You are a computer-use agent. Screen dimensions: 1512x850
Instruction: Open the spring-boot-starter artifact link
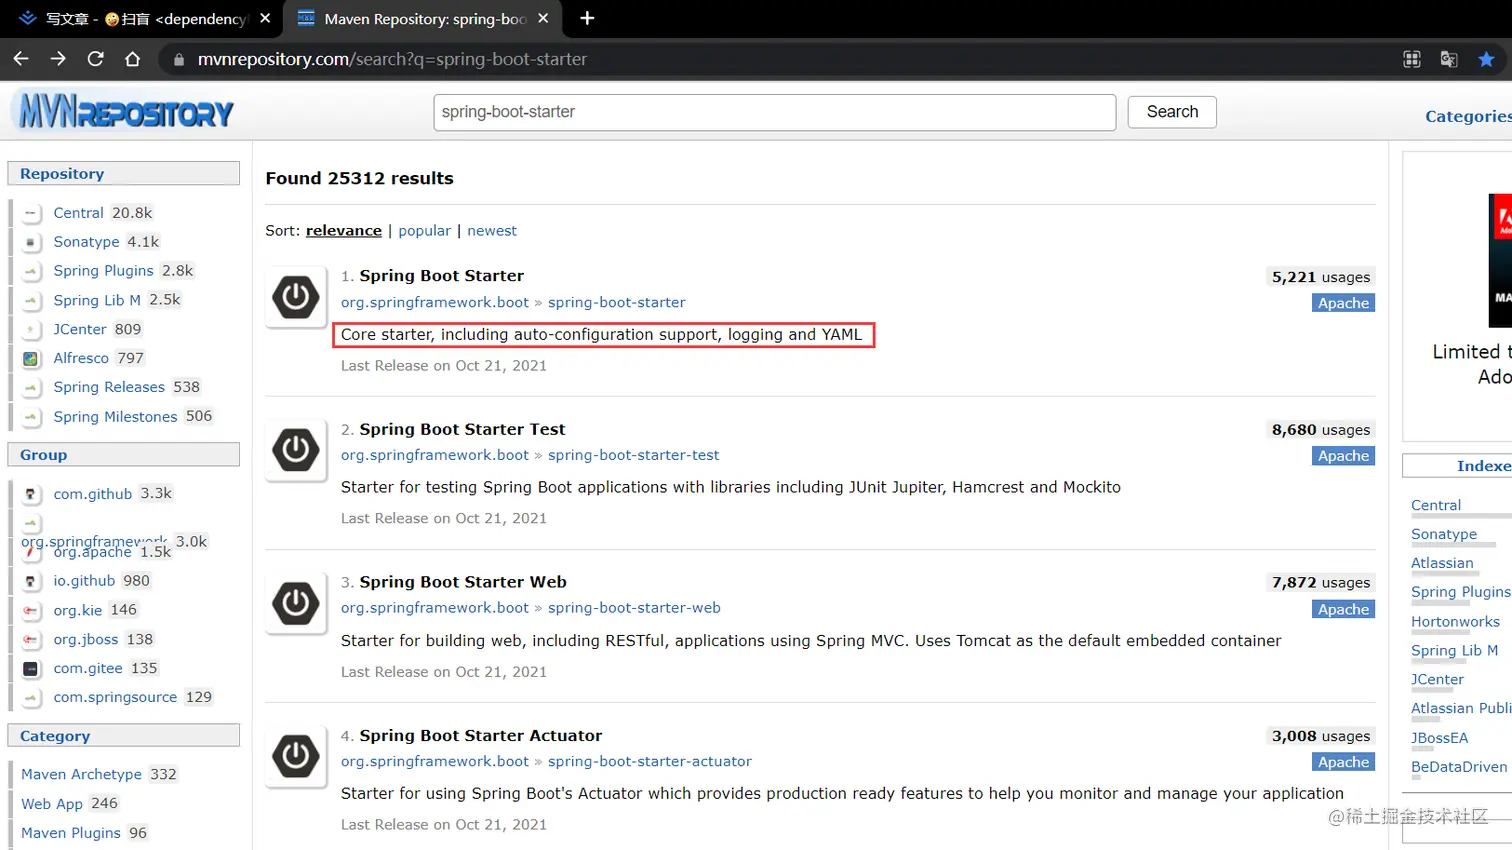point(617,302)
